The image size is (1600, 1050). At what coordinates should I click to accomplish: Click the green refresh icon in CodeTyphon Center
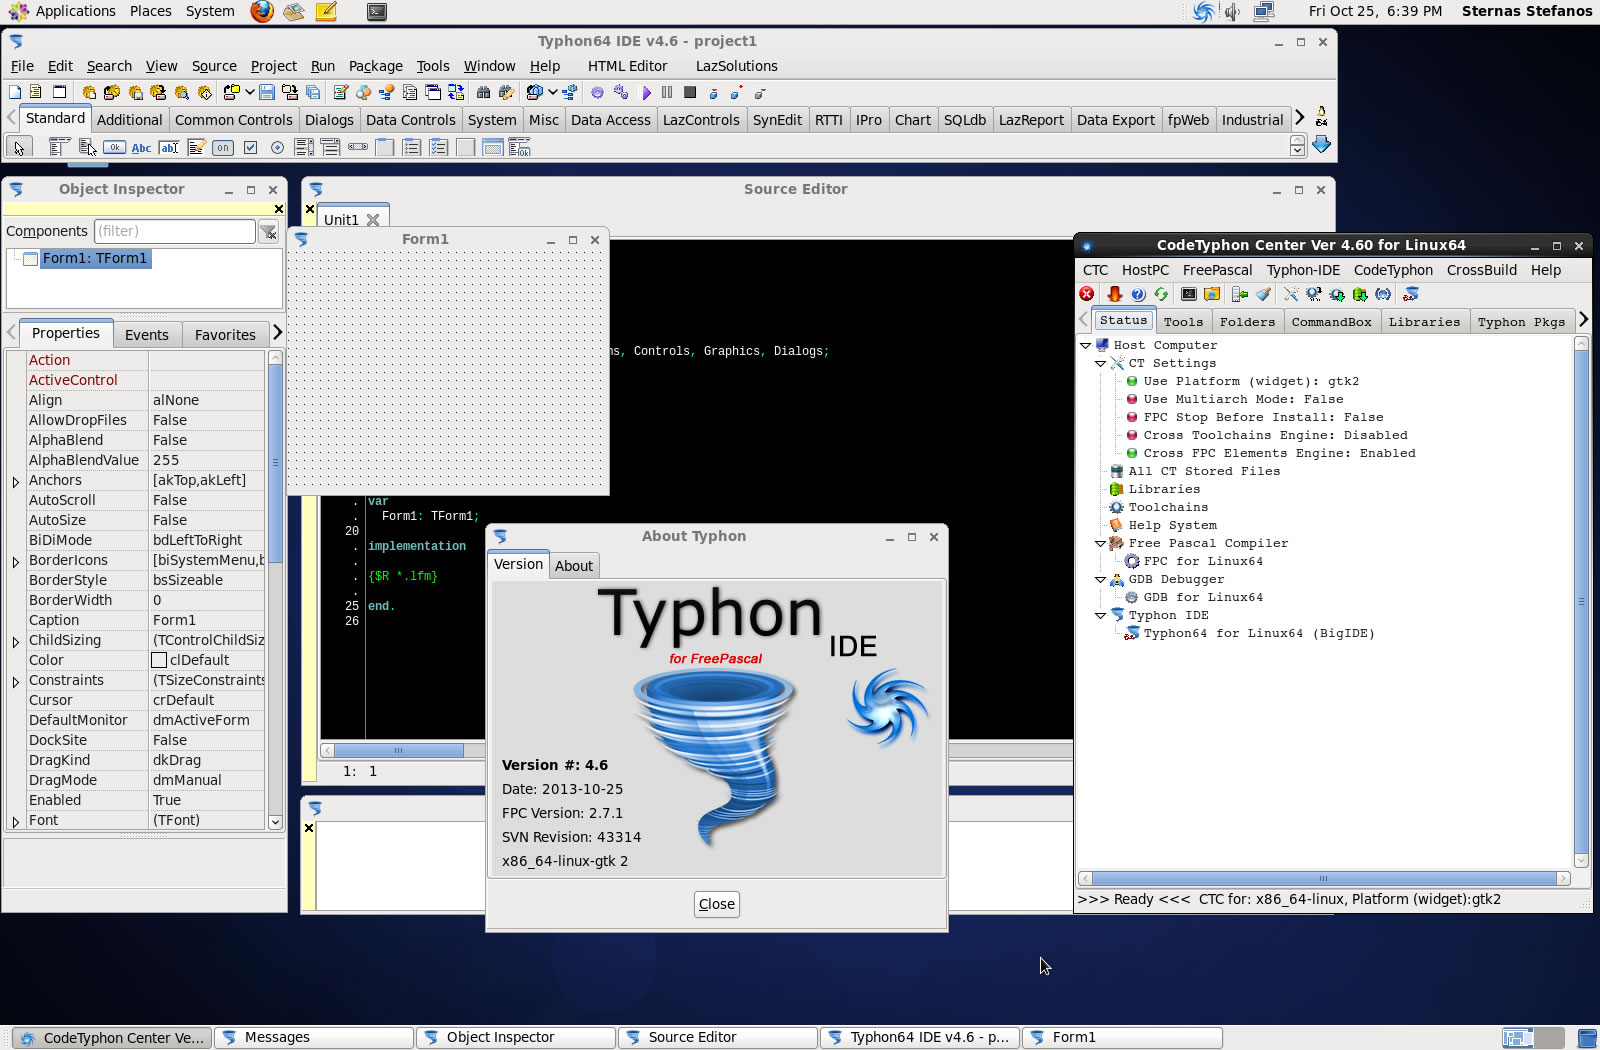[1161, 294]
